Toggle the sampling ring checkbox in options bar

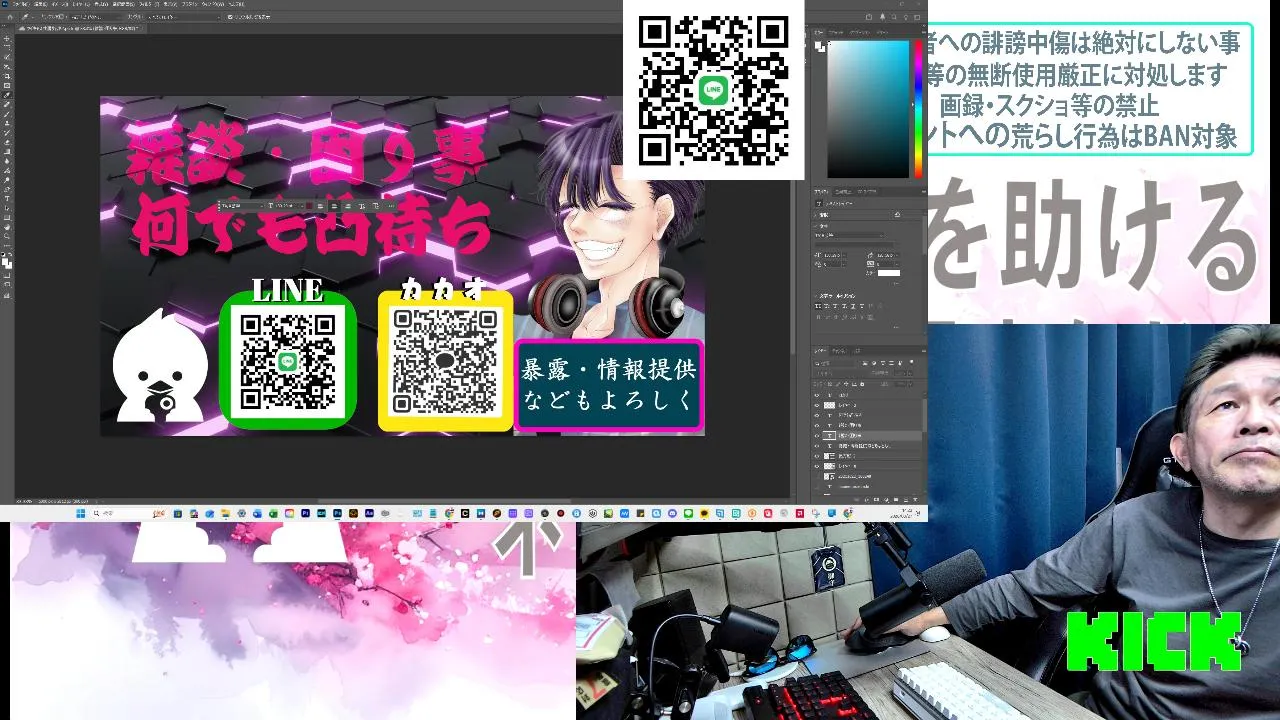(x=230, y=17)
